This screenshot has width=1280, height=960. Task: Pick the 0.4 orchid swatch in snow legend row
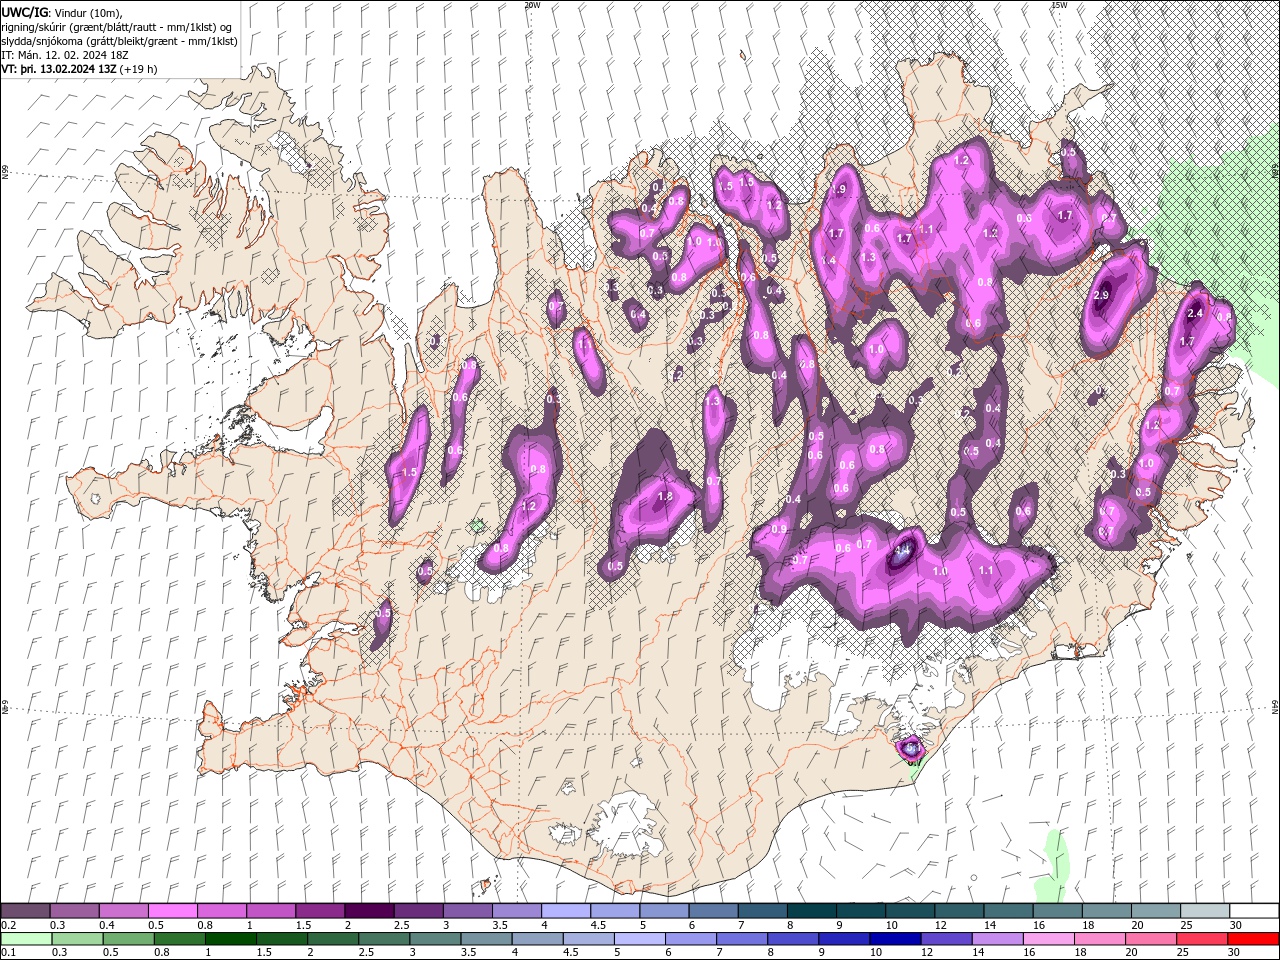point(123,911)
